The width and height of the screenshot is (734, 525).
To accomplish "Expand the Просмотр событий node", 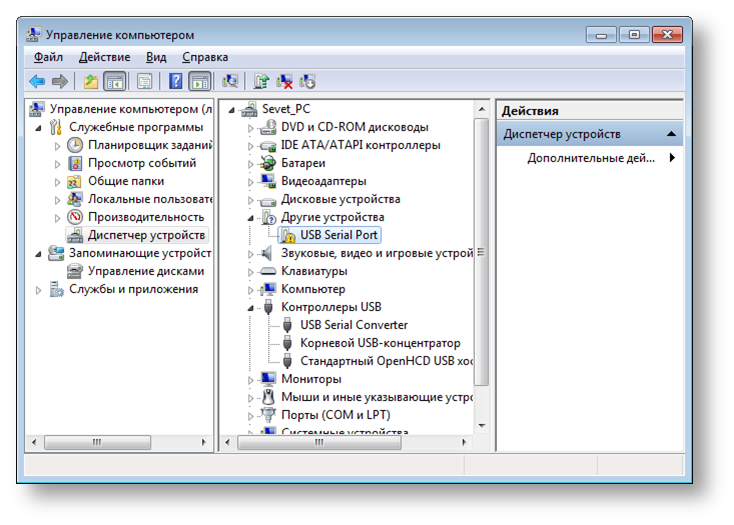I will pyautogui.click(x=58, y=164).
